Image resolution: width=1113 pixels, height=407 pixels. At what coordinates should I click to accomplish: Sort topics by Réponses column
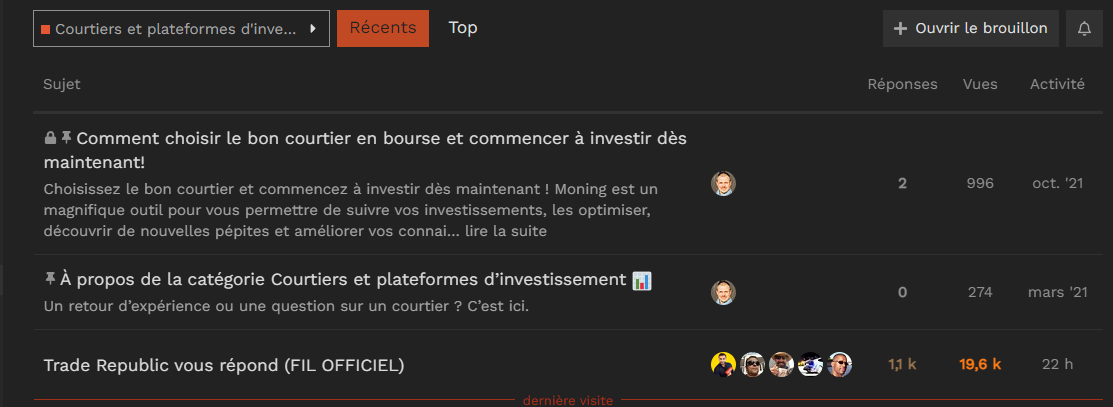(902, 84)
